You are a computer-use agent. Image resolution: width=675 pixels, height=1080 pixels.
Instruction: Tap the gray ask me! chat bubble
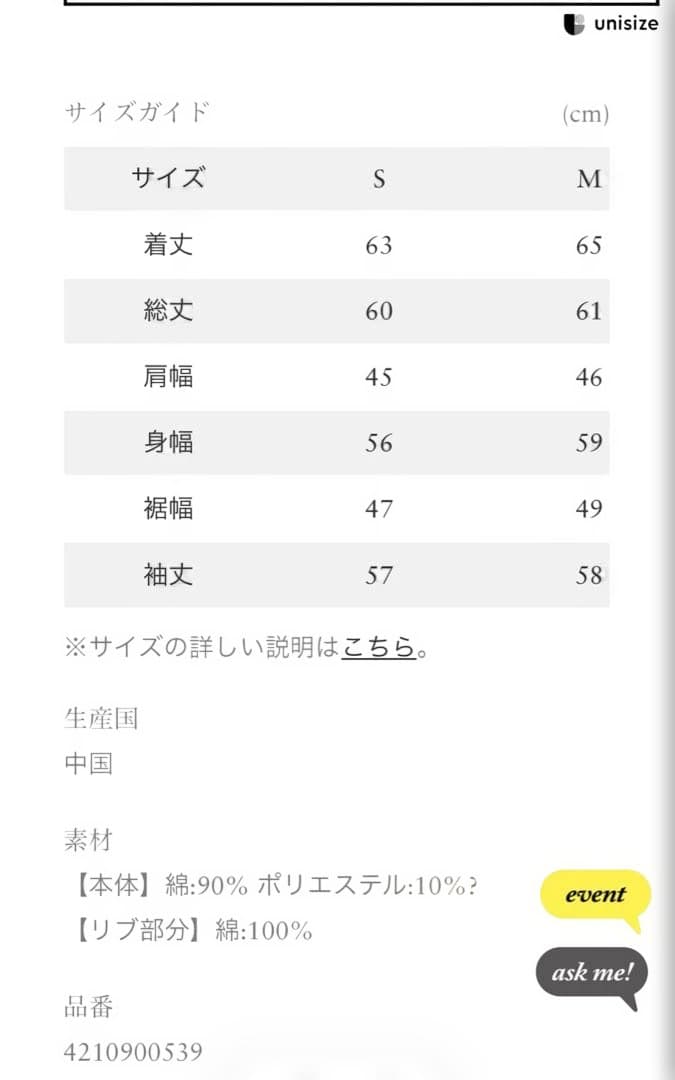(x=592, y=972)
